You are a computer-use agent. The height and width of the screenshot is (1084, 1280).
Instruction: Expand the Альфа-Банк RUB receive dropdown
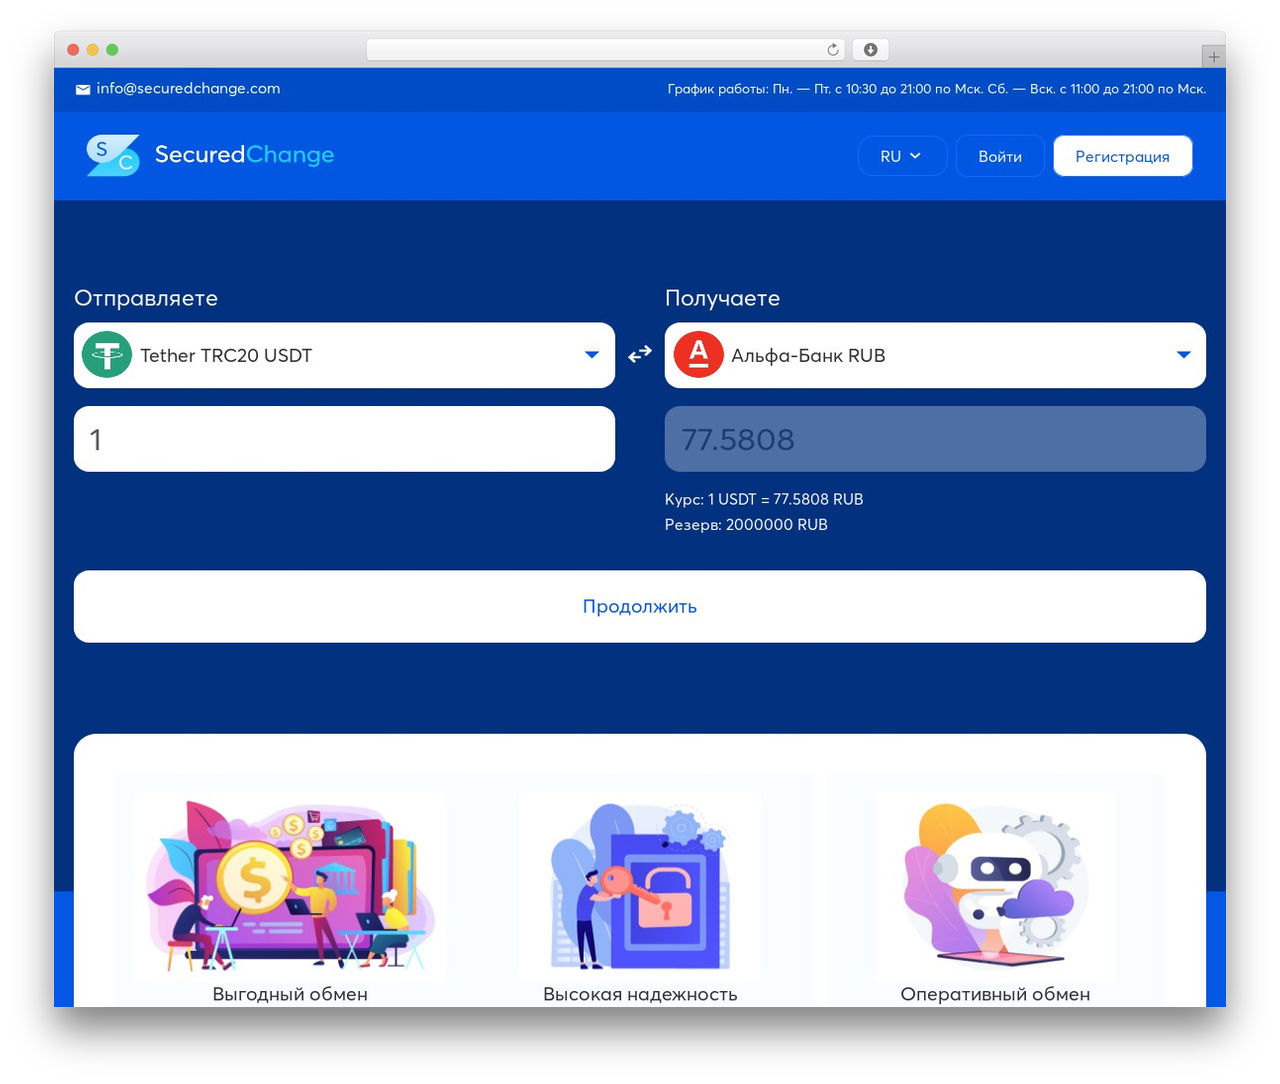(935, 355)
